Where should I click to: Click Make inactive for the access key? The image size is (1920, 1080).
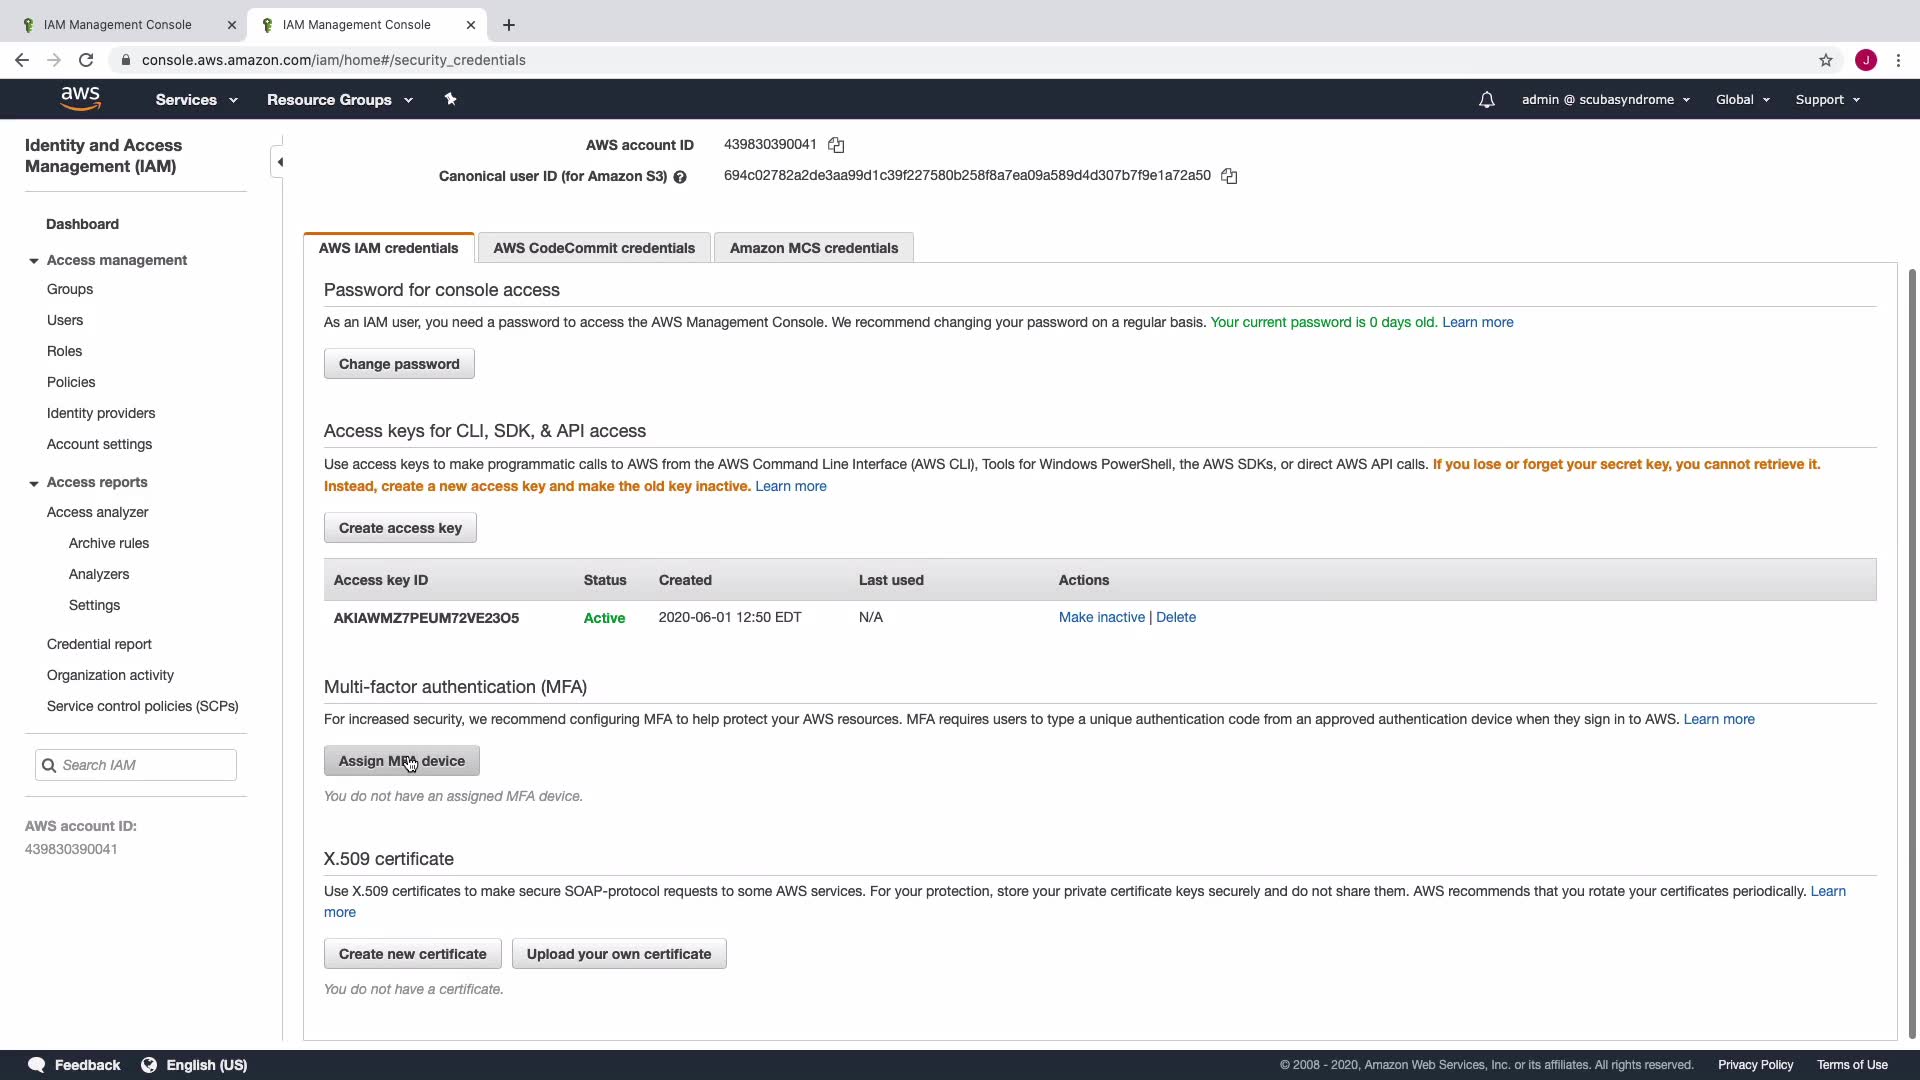click(1101, 617)
